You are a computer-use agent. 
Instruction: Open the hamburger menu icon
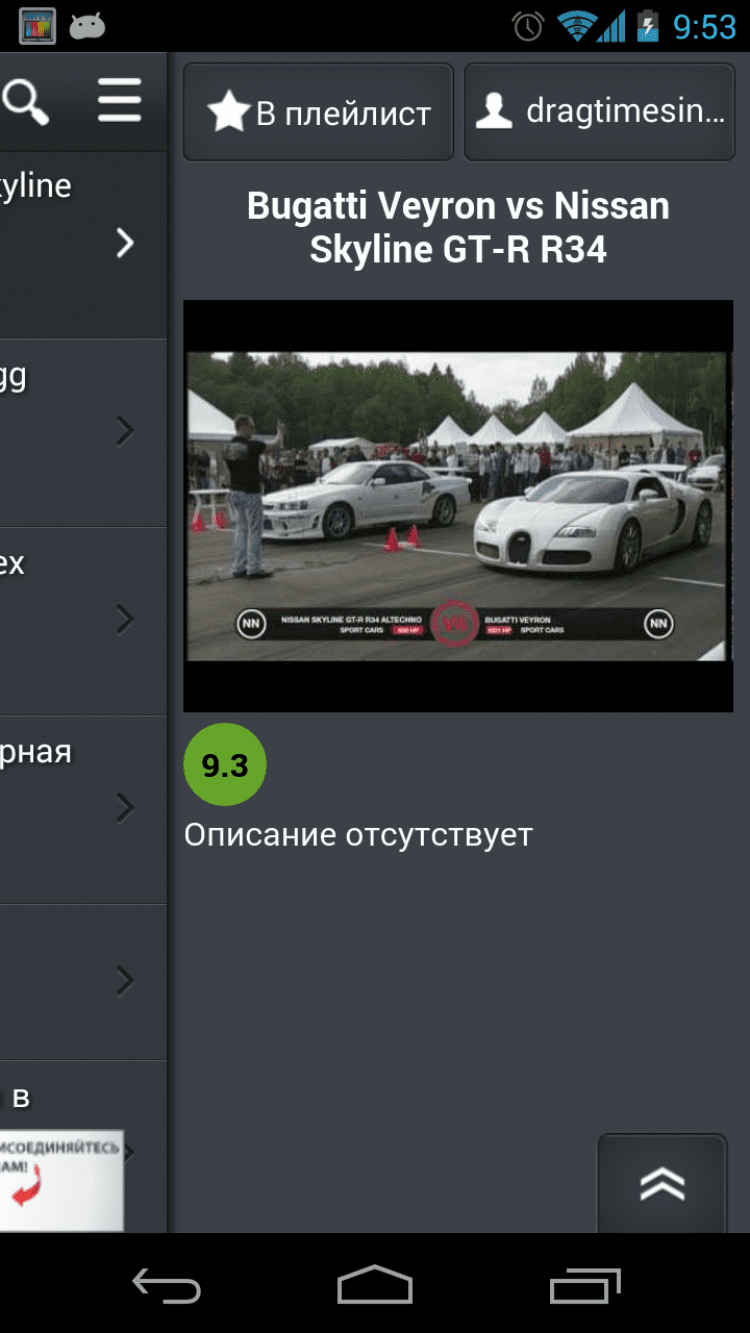pyautogui.click(x=119, y=101)
